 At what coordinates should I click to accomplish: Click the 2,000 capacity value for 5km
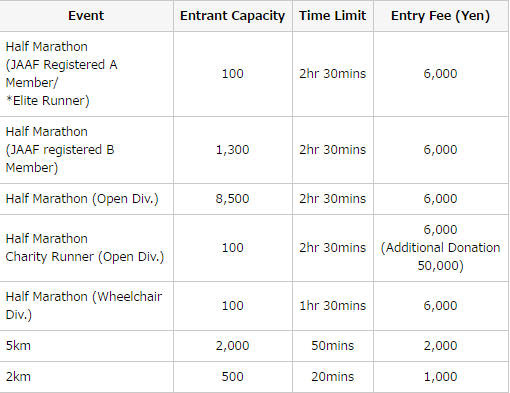[233, 346]
